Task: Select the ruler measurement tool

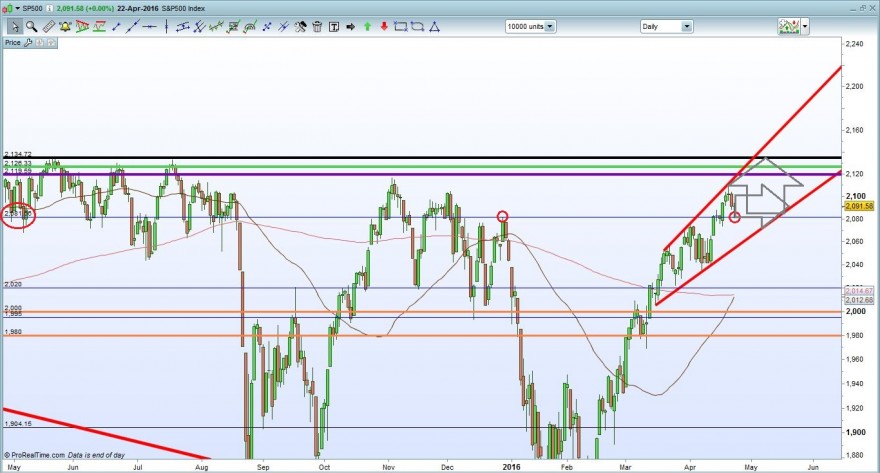Action: [49, 26]
